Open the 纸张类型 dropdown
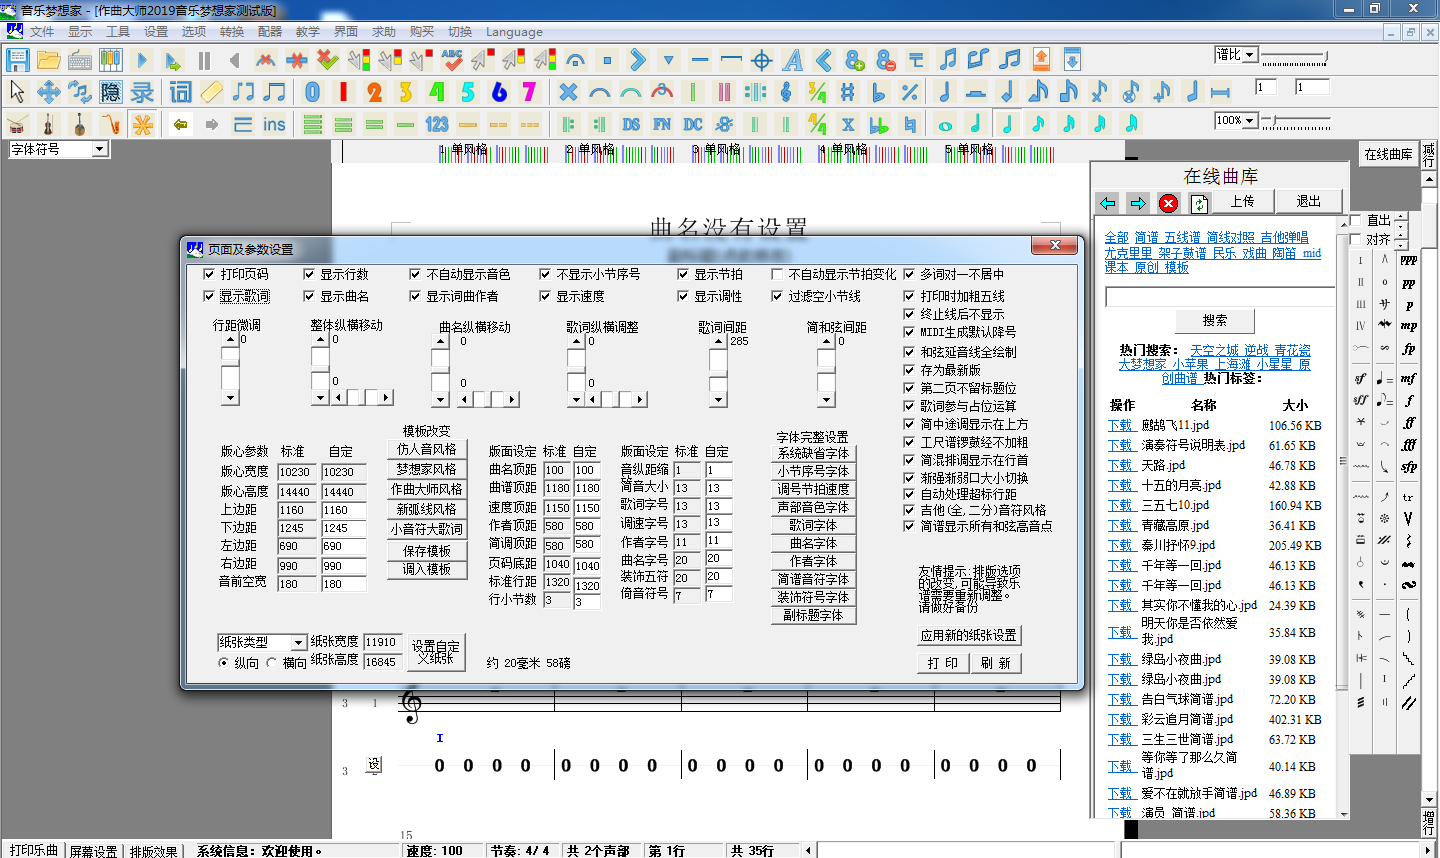The height and width of the screenshot is (858, 1440). 298,642
